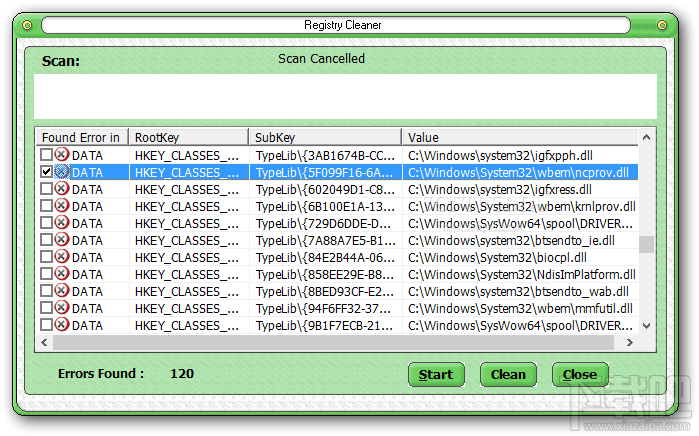
Task: Check the box for btsendto_ie.dll entry
Action: pos(46,239)
